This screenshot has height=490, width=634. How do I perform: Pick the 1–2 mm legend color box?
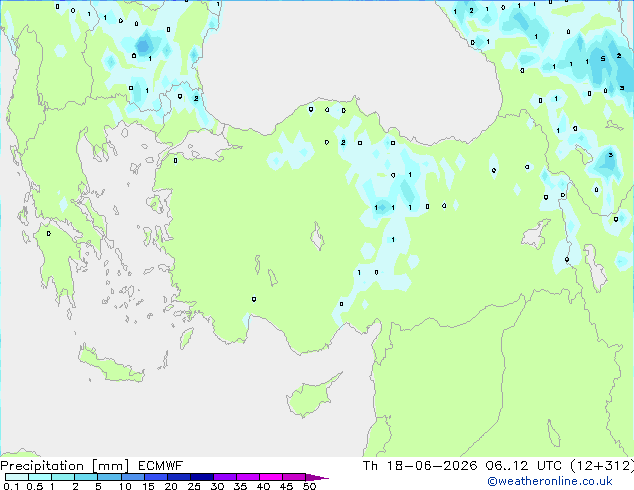coord(63,477)
